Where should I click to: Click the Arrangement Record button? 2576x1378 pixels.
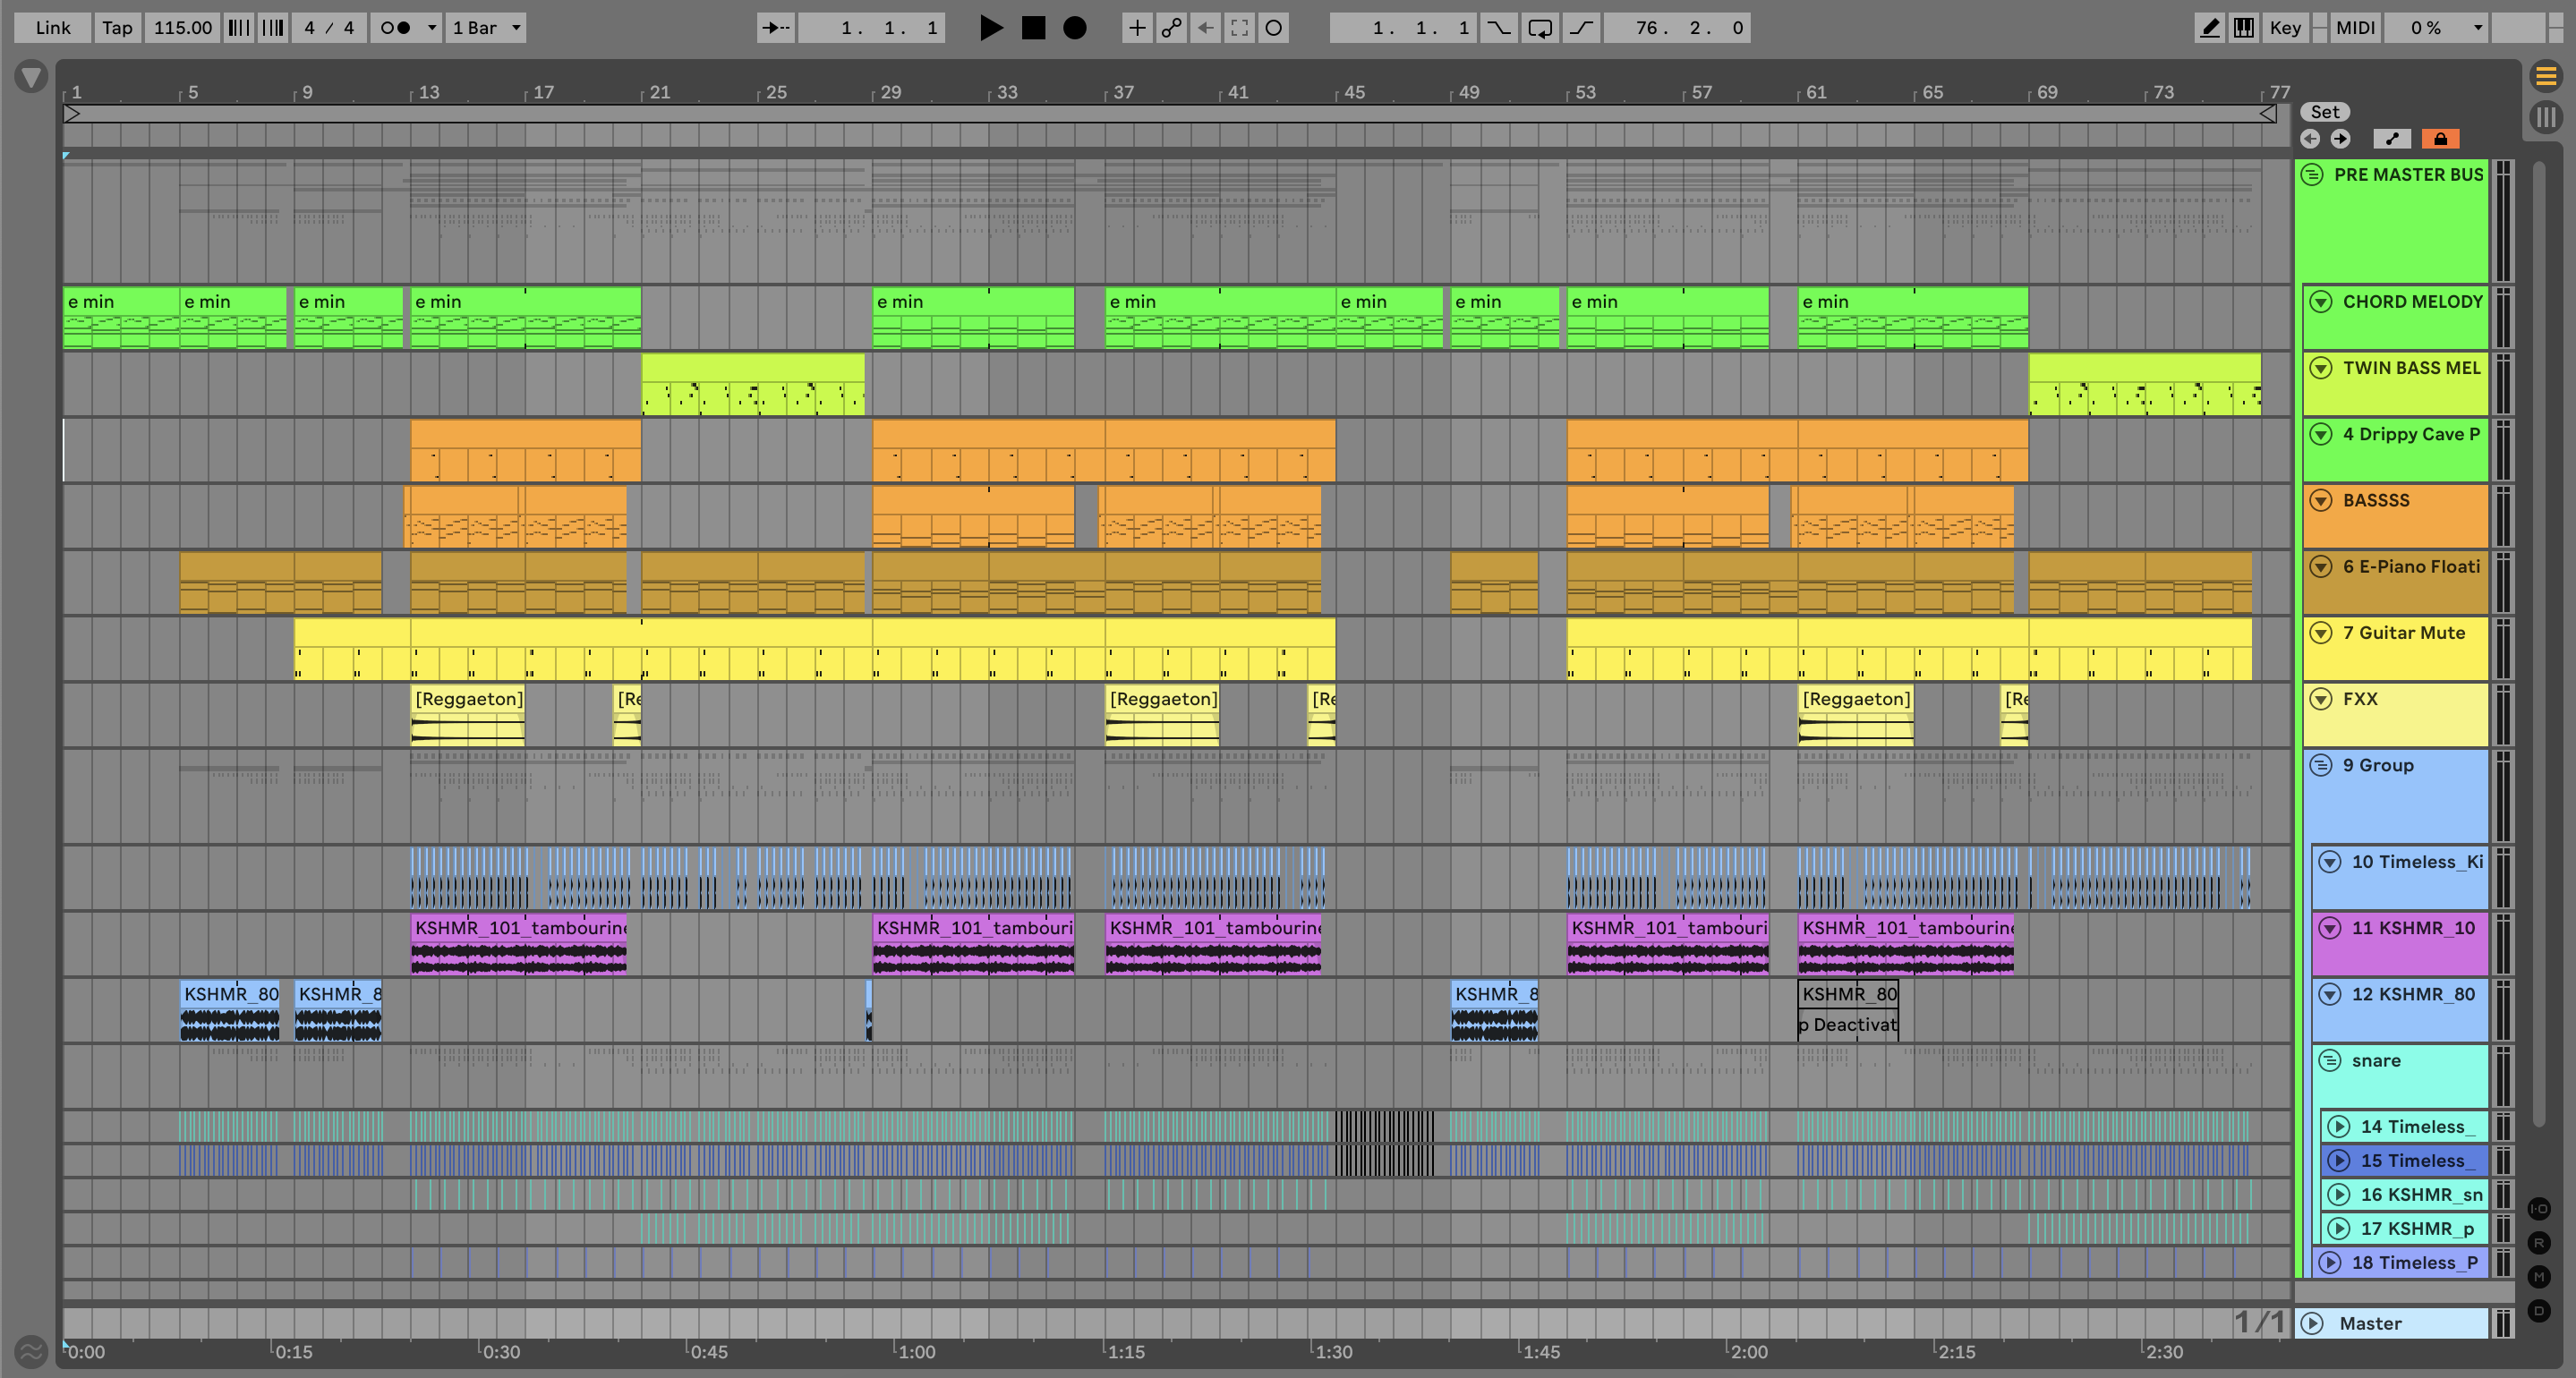1074,28
